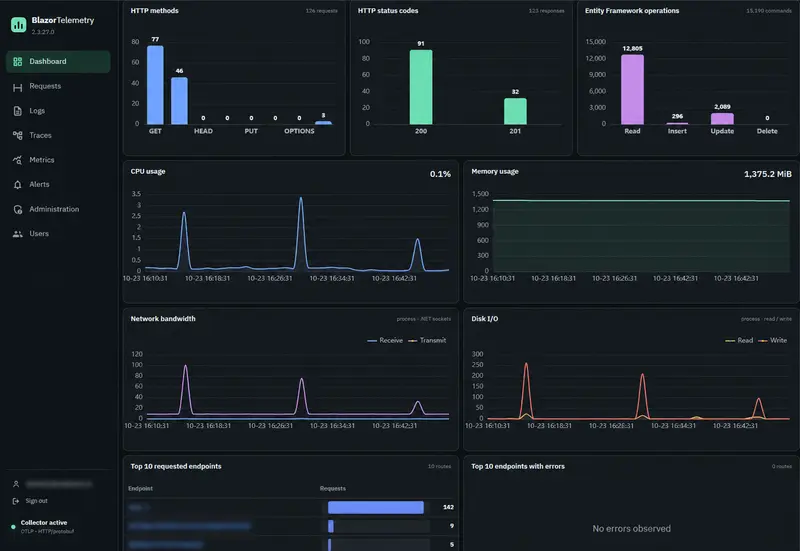
Task: Toggle the Write series in Disk I/O legend
Action: click(772, 340)
